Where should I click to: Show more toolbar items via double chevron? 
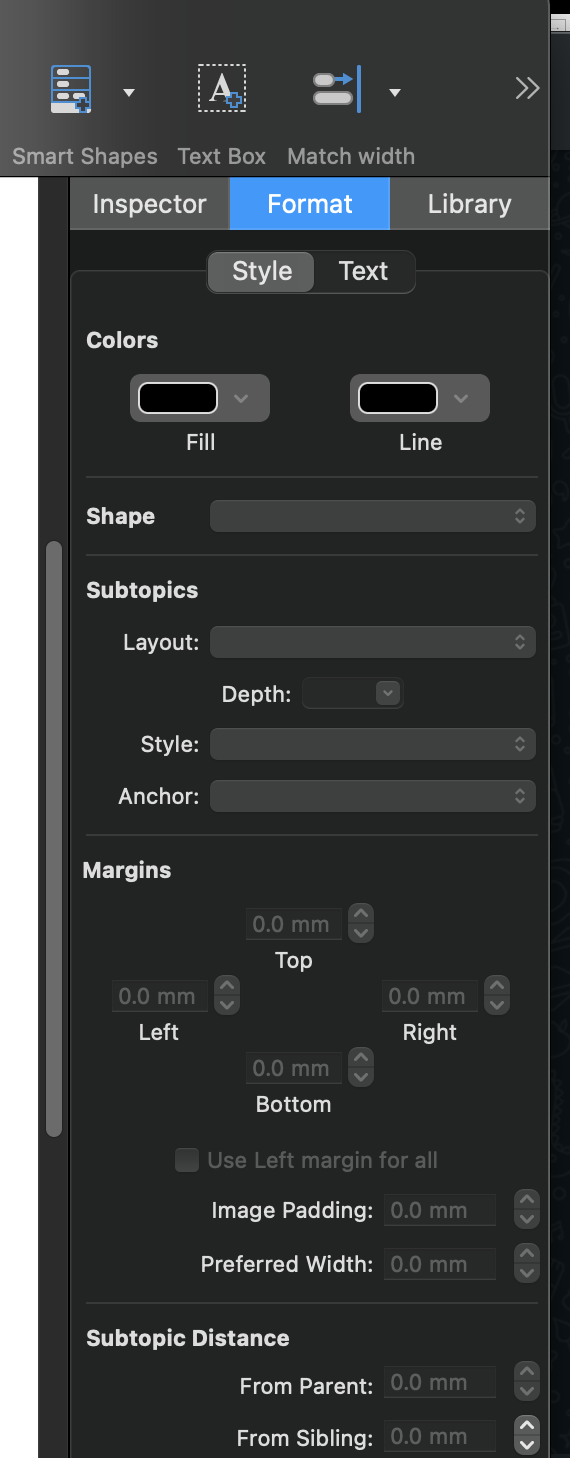pyautogui.click(x=527, y=89)
